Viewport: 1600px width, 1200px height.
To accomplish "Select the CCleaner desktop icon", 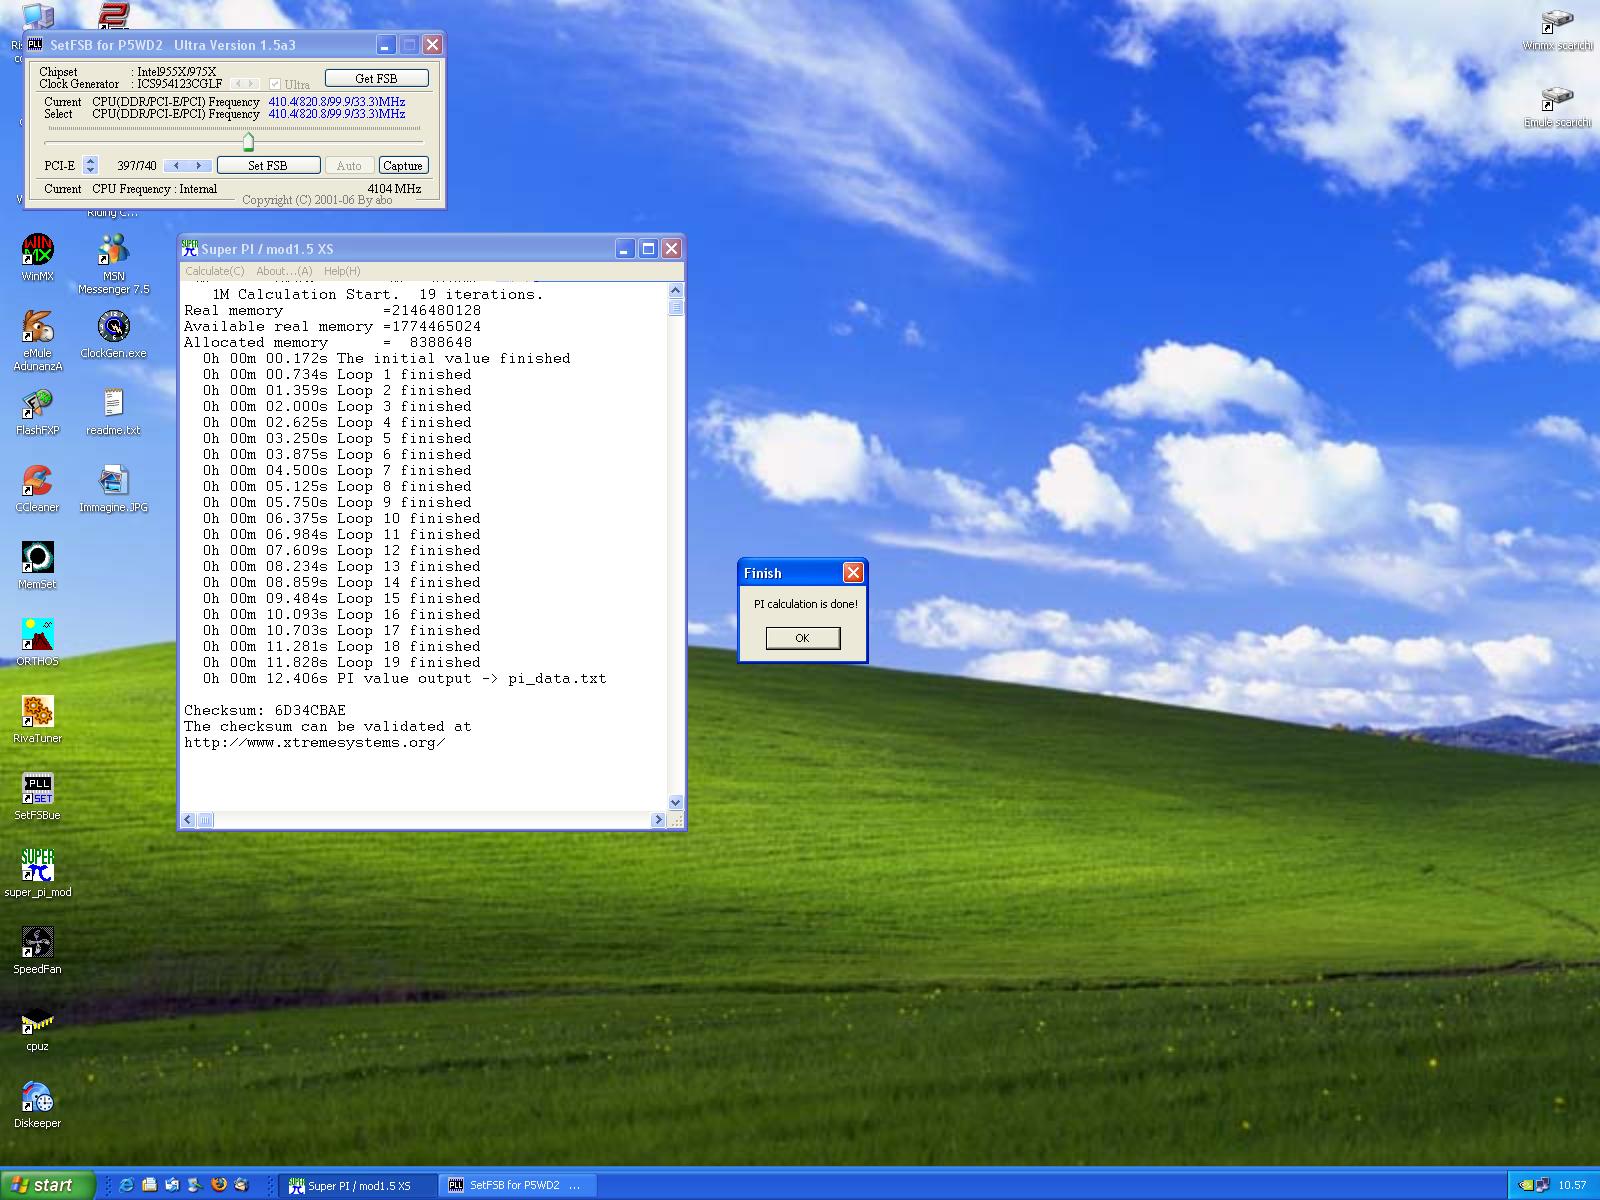I will [x=38, y=488].
